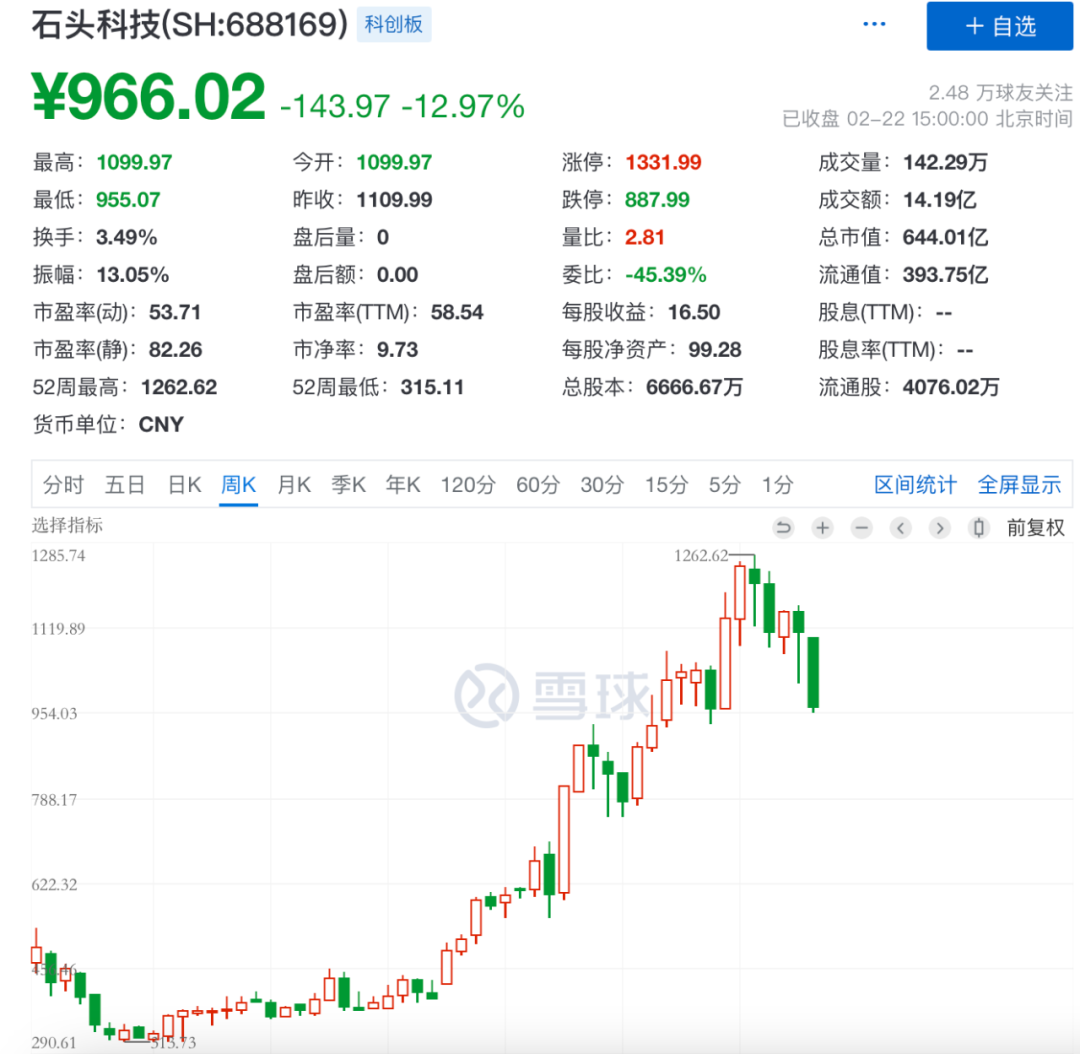Choose the 5分 interval tab

click(725, 485)
